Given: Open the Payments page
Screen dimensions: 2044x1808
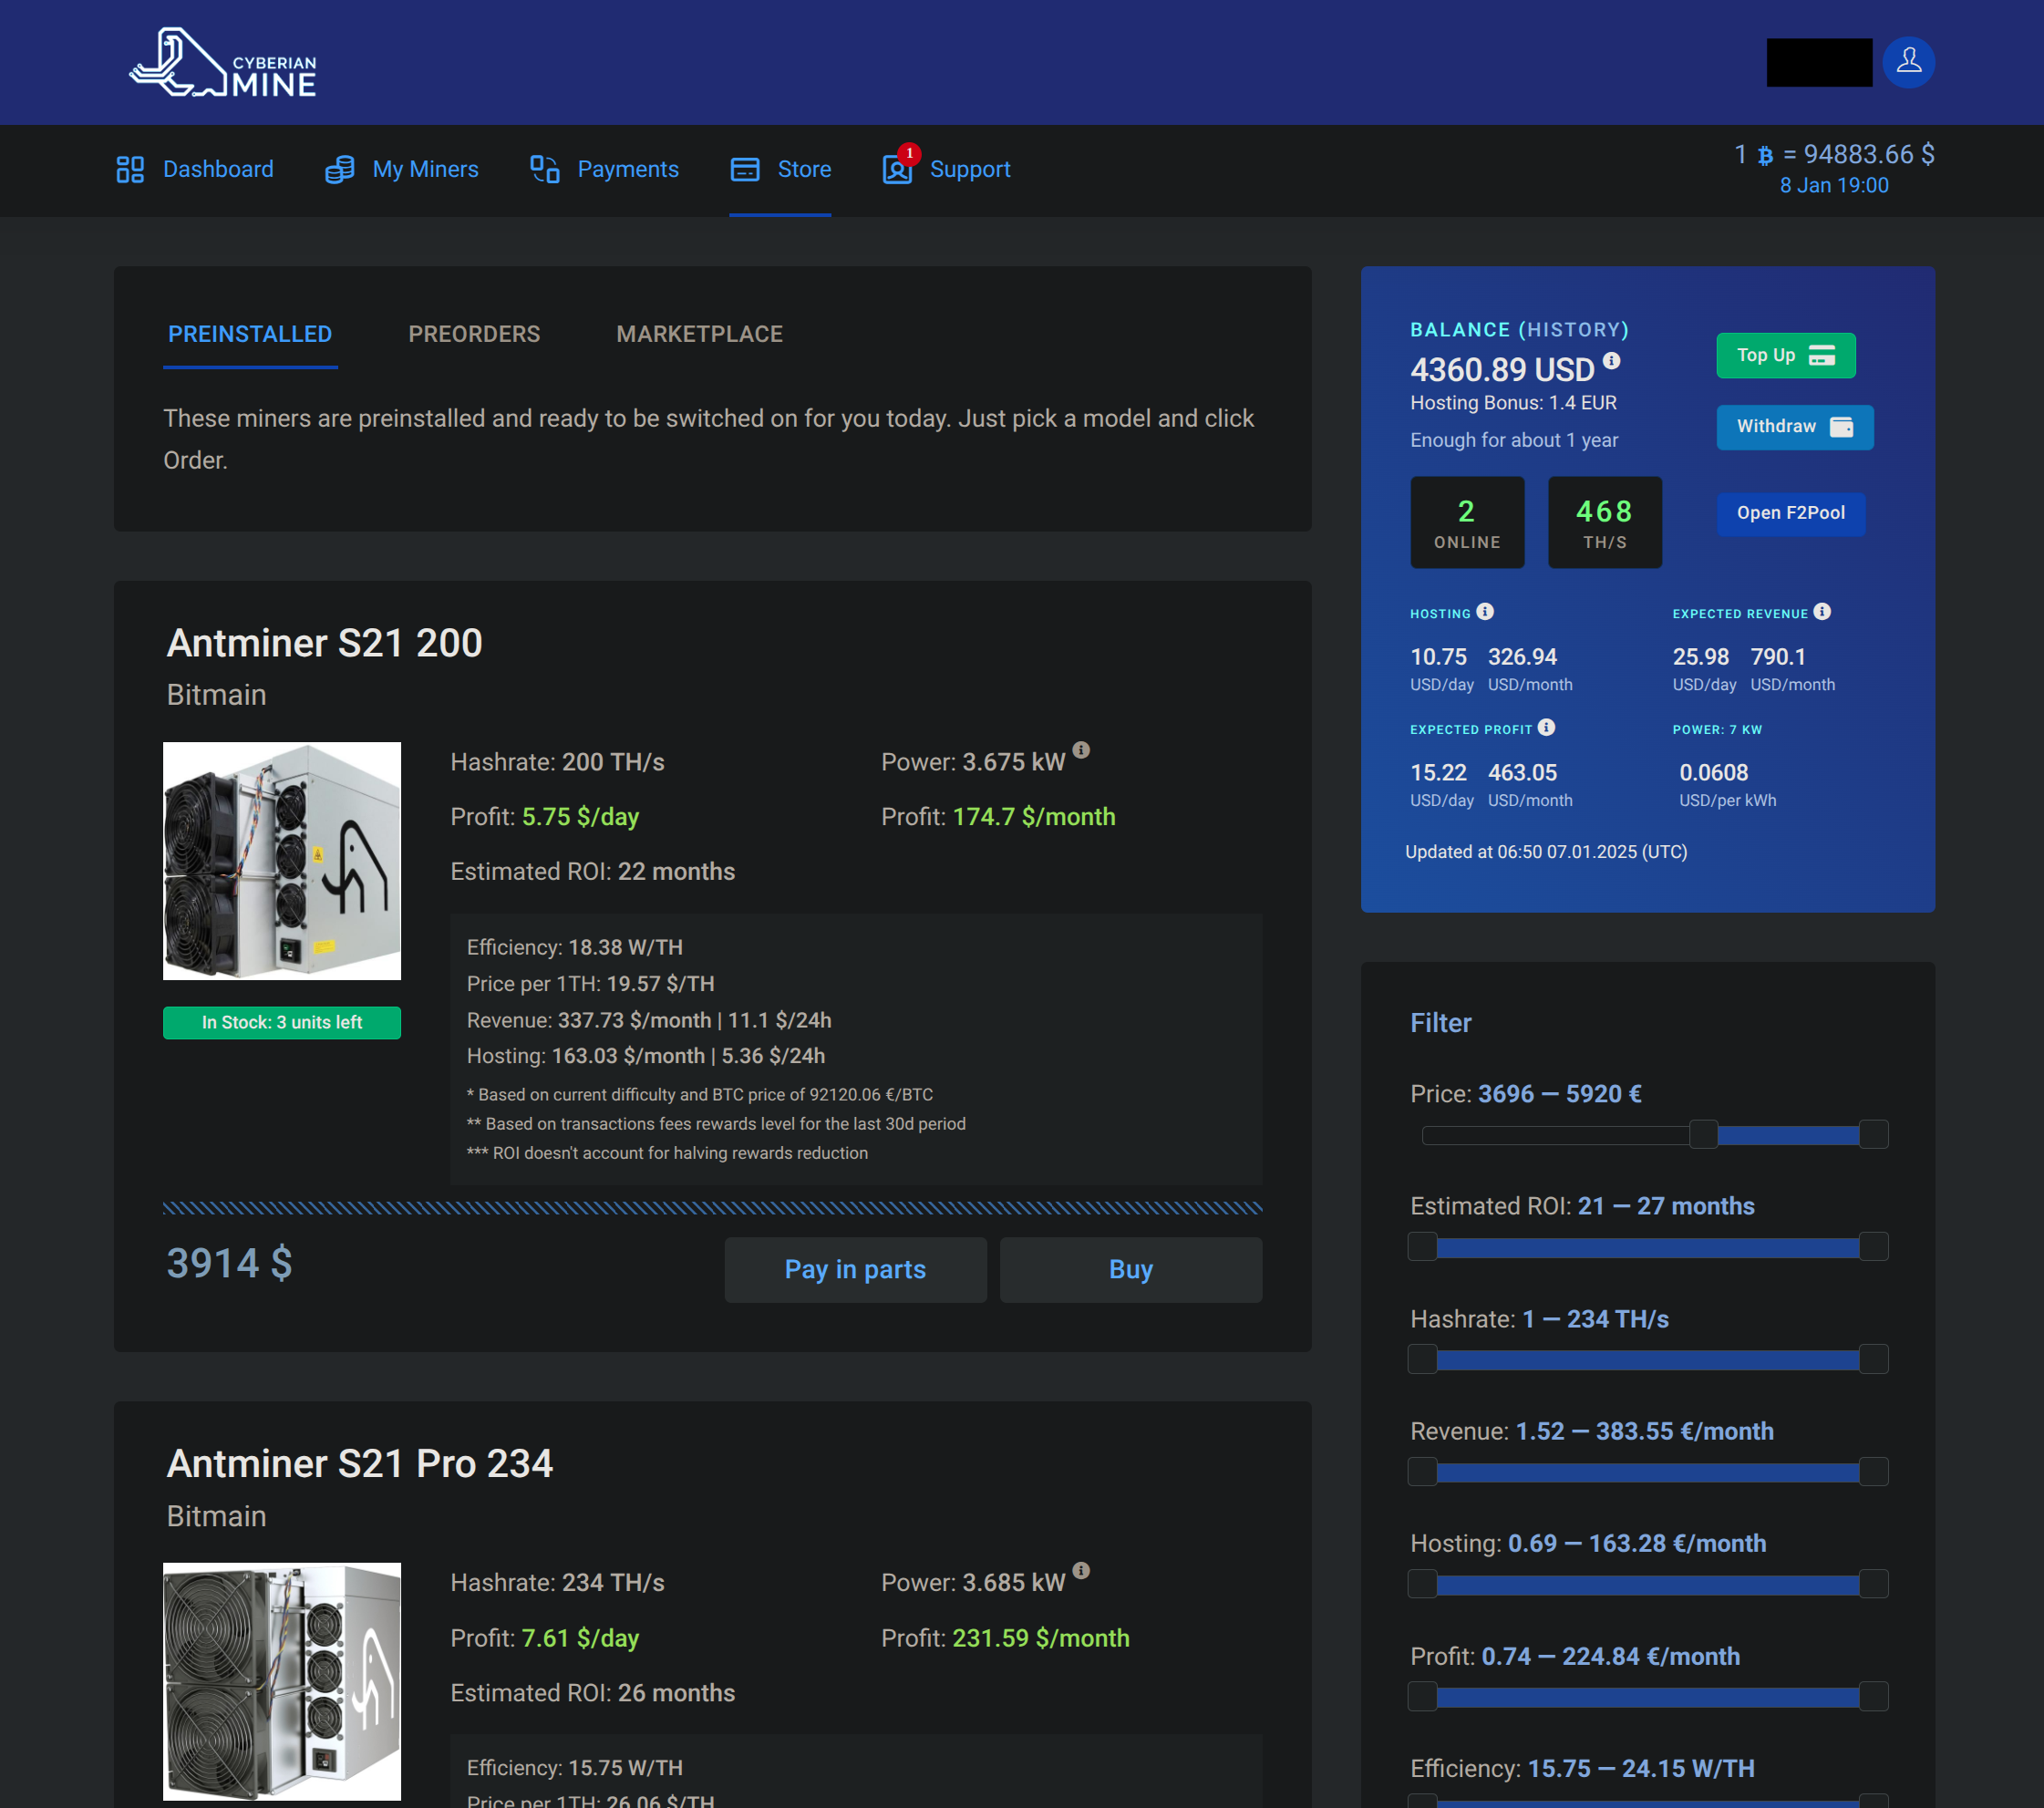Looking at the screenshot, I should click(604, 169).
